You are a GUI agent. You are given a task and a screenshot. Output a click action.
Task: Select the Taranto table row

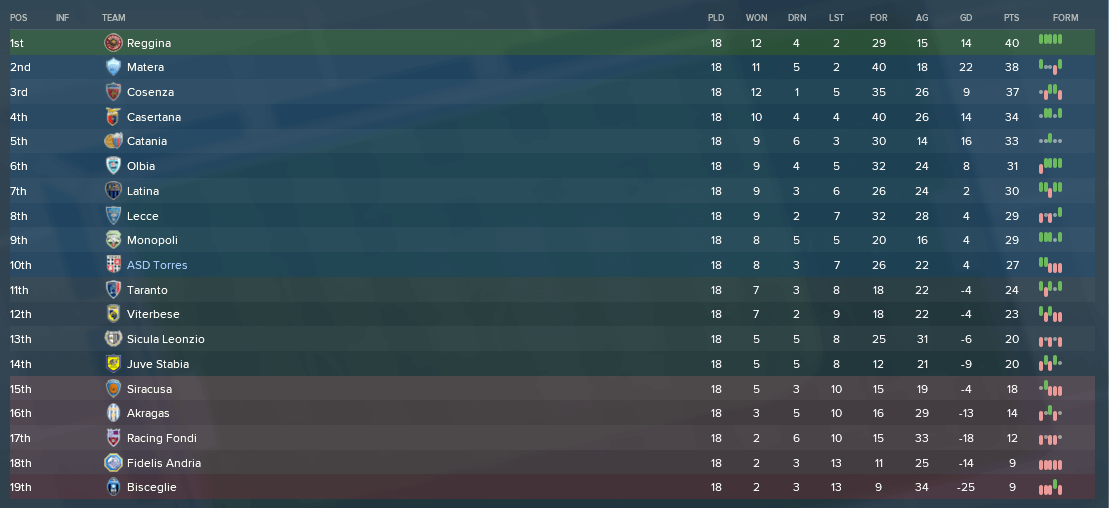pos(552,289)
